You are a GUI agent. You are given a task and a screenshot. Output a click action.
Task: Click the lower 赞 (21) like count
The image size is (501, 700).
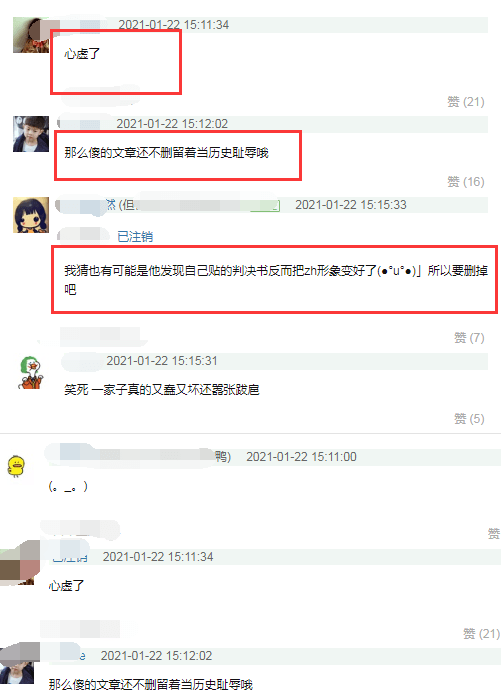point(481,633)
